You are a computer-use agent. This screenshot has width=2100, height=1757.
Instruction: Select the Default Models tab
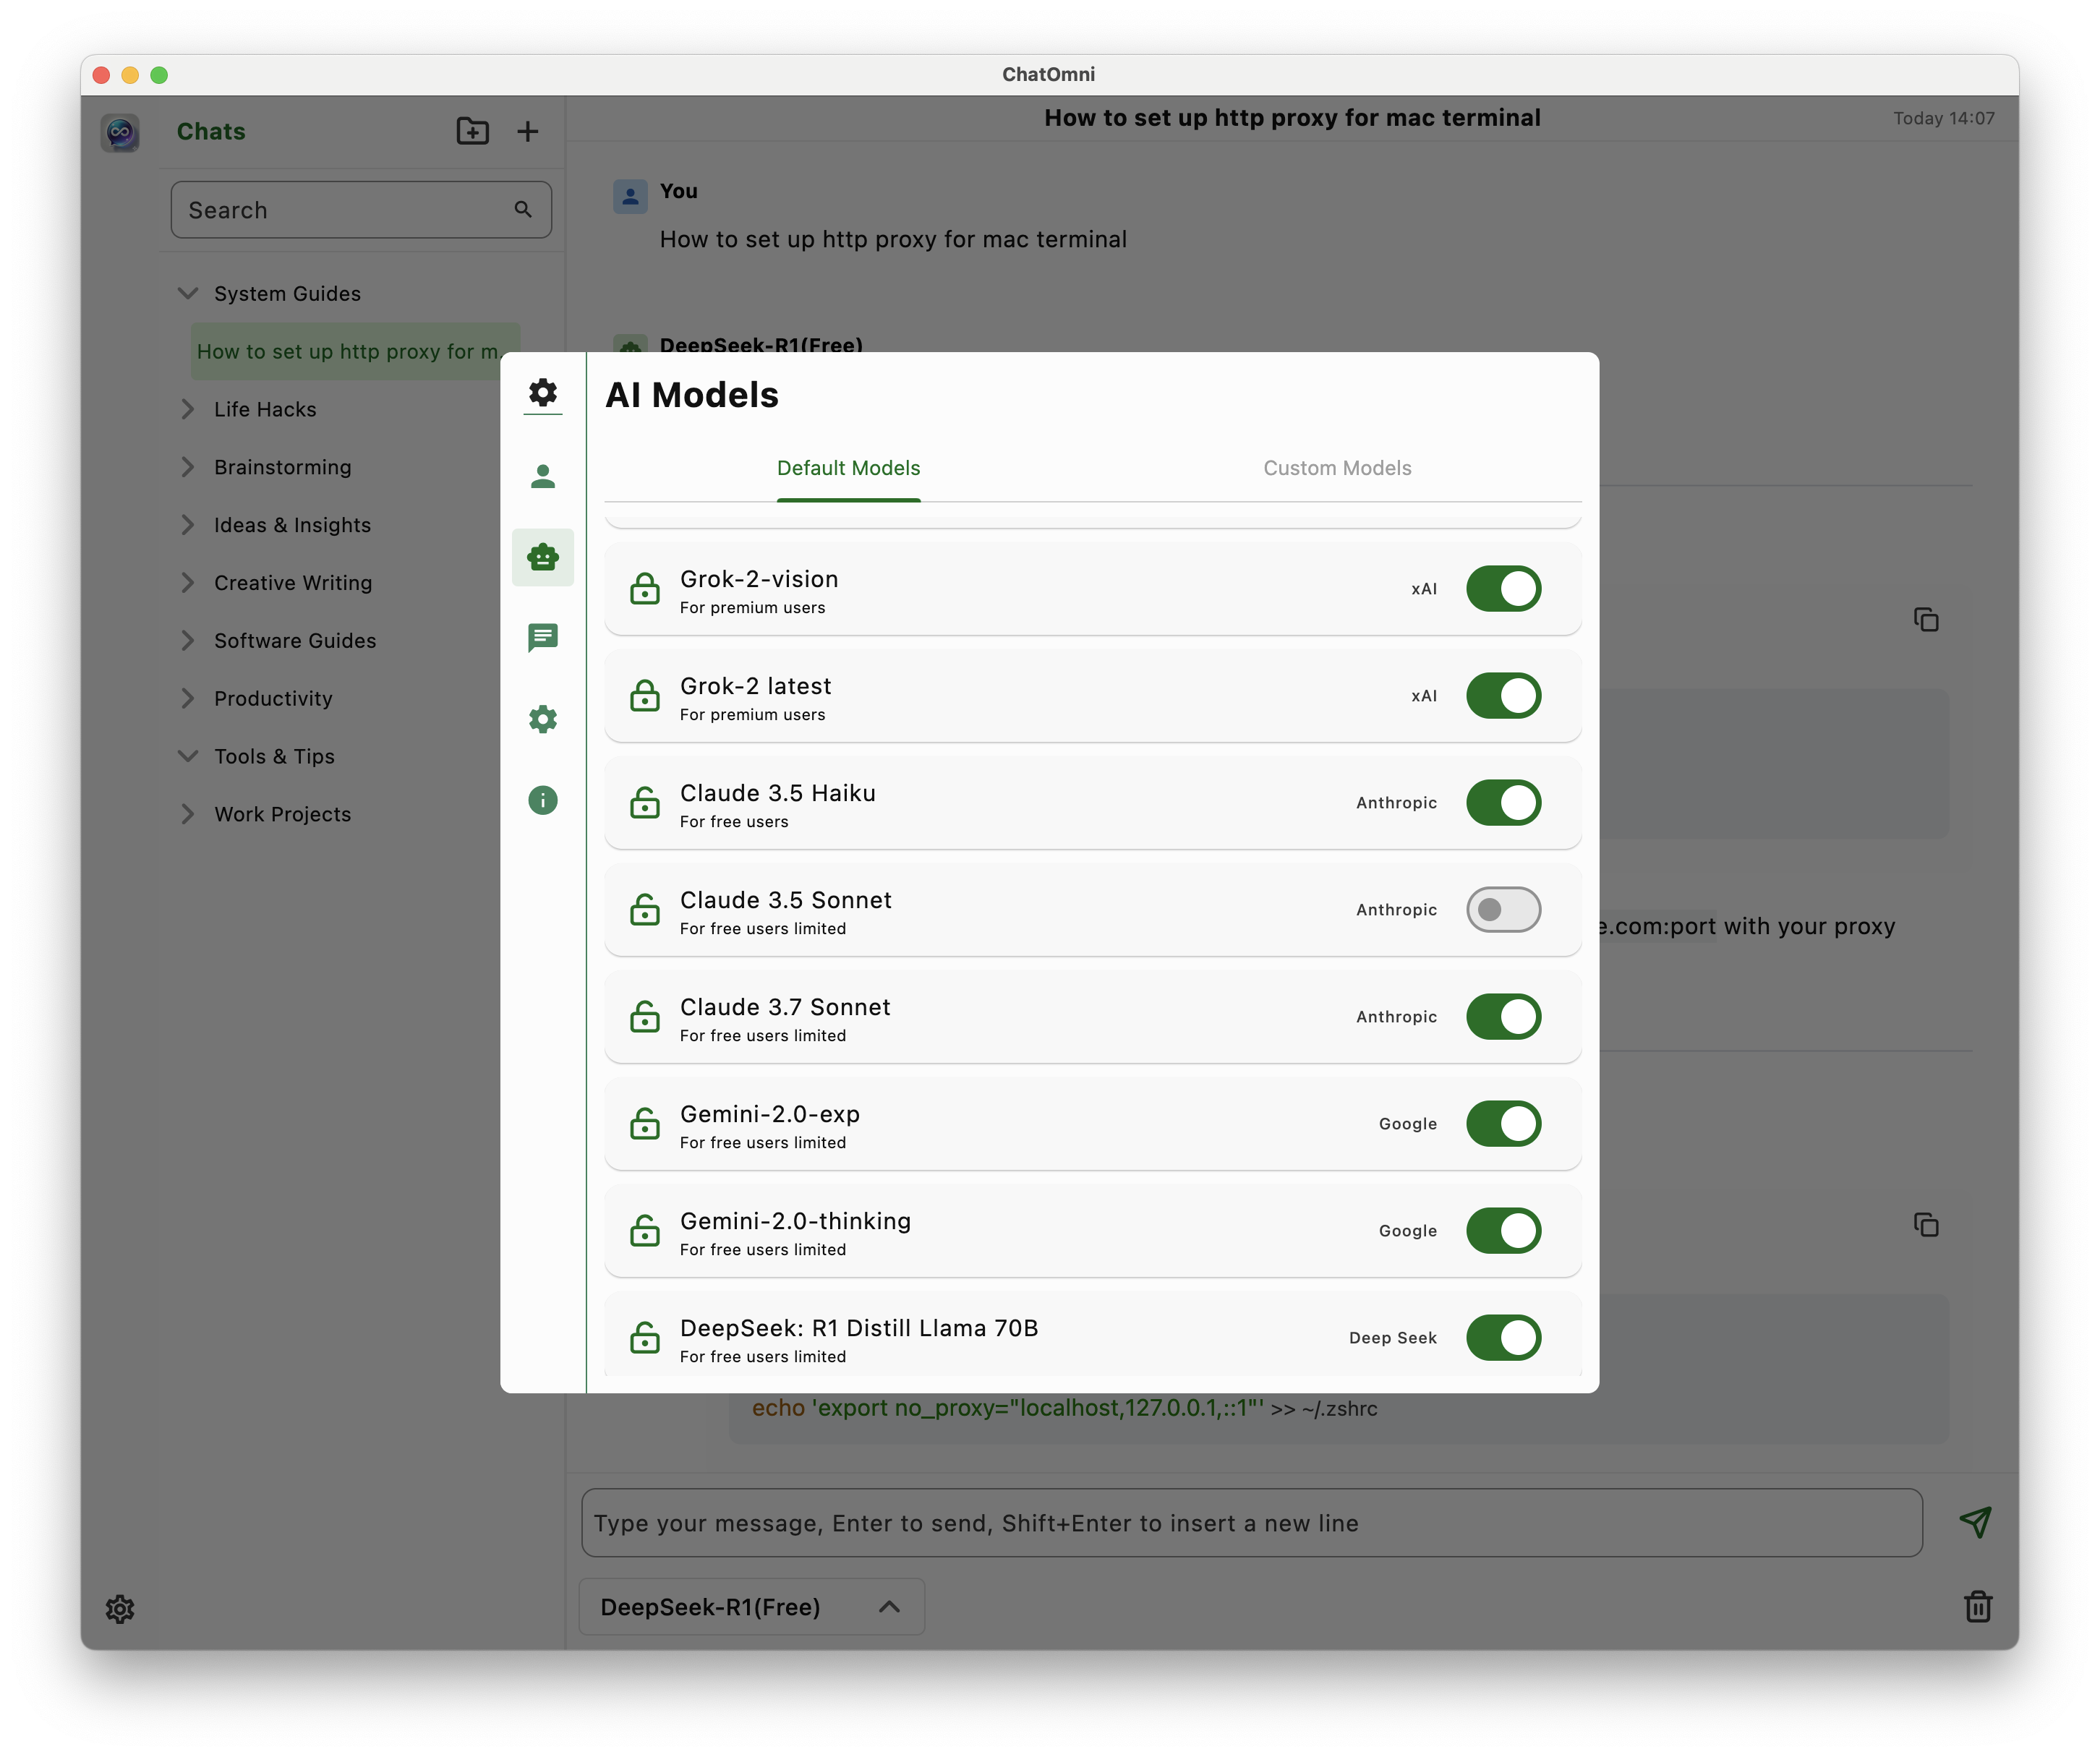(848, 468)
